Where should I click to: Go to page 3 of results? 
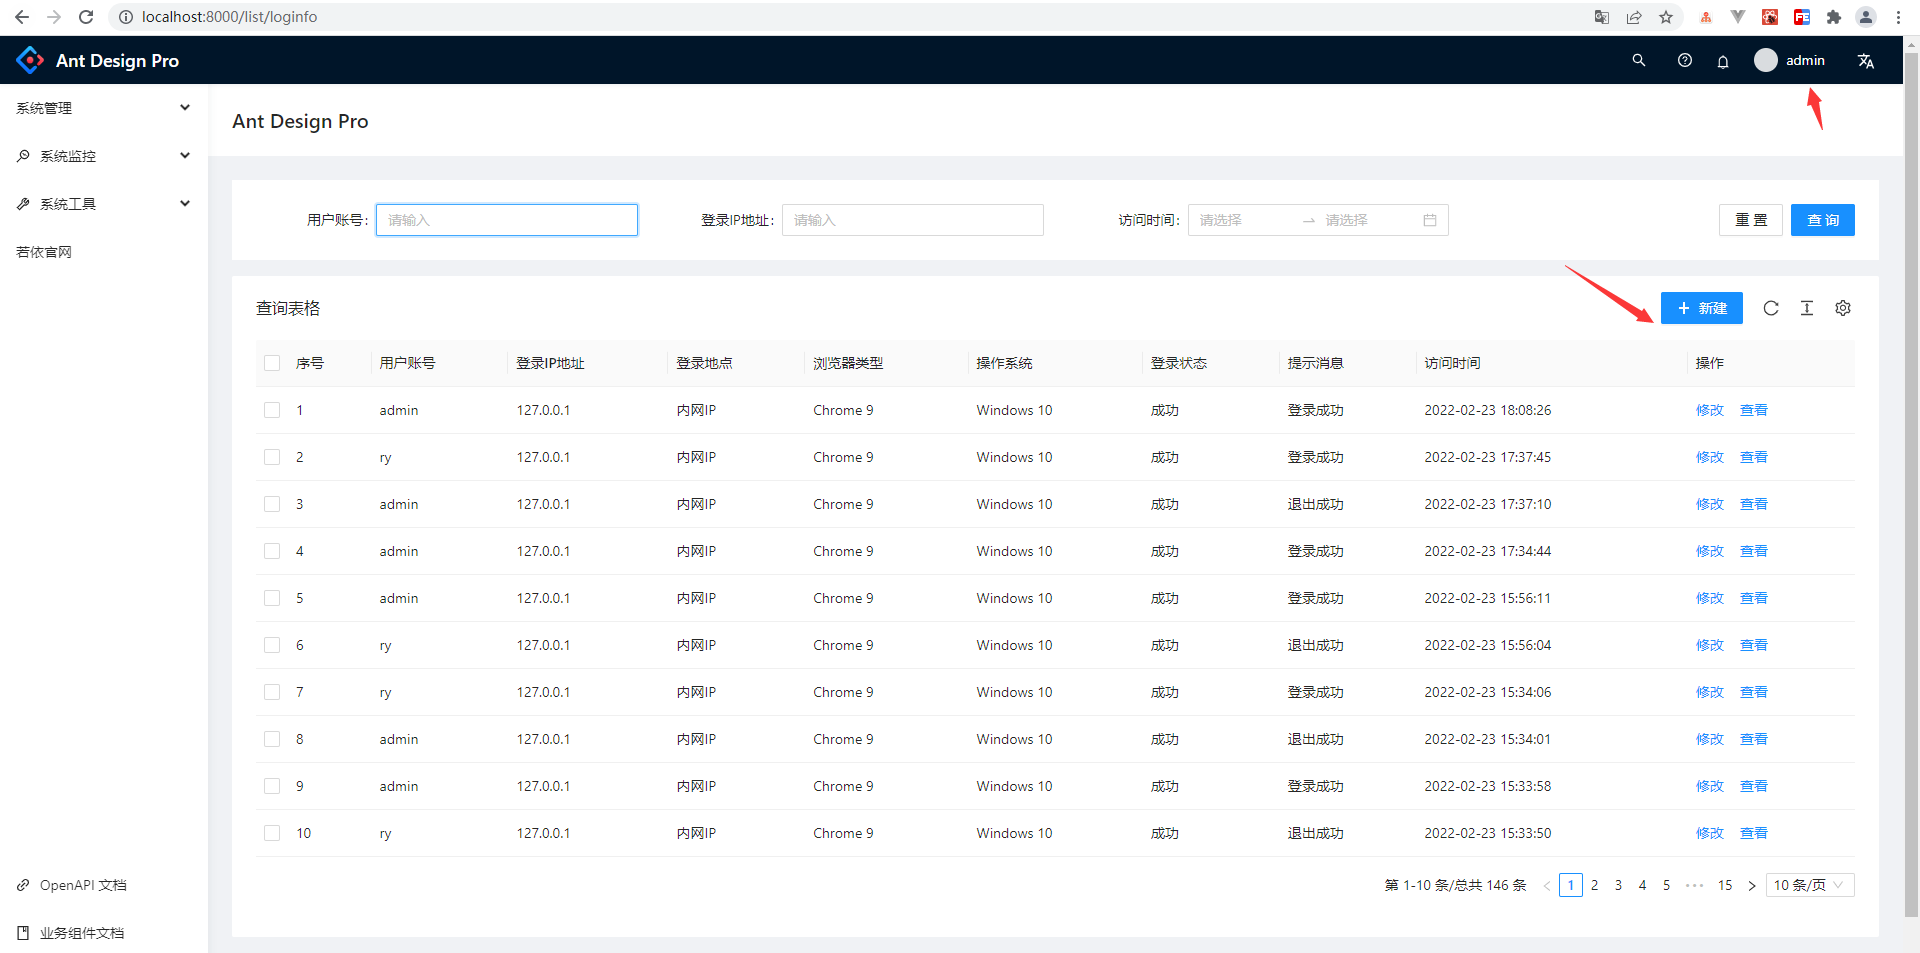(x=1618, y=885)
